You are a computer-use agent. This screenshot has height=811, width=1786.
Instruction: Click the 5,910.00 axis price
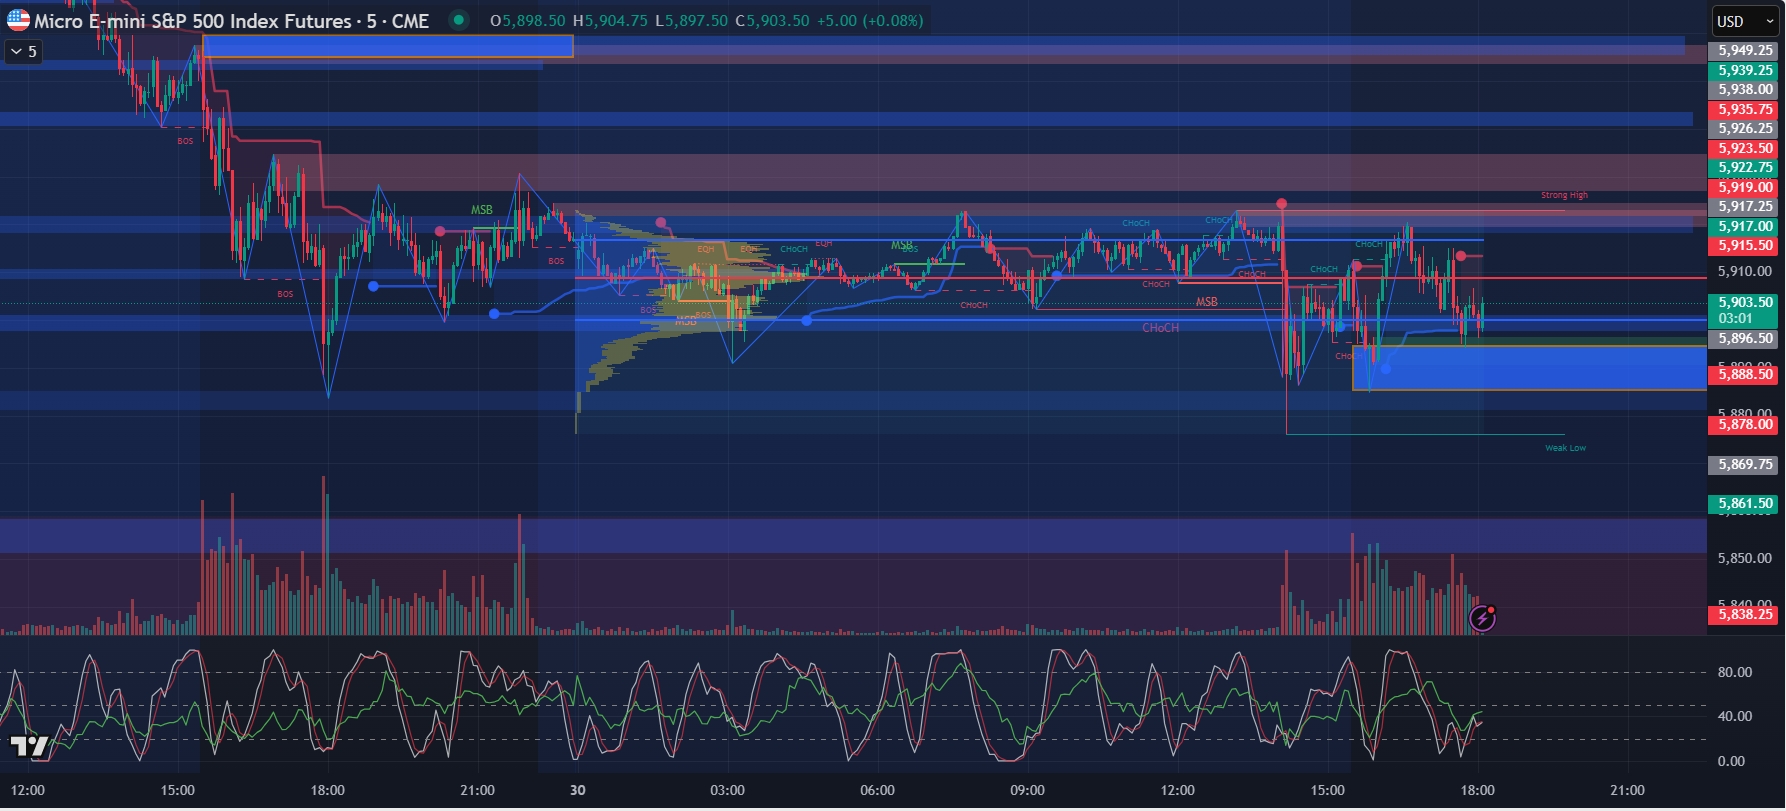click(x=1745, y=271)
